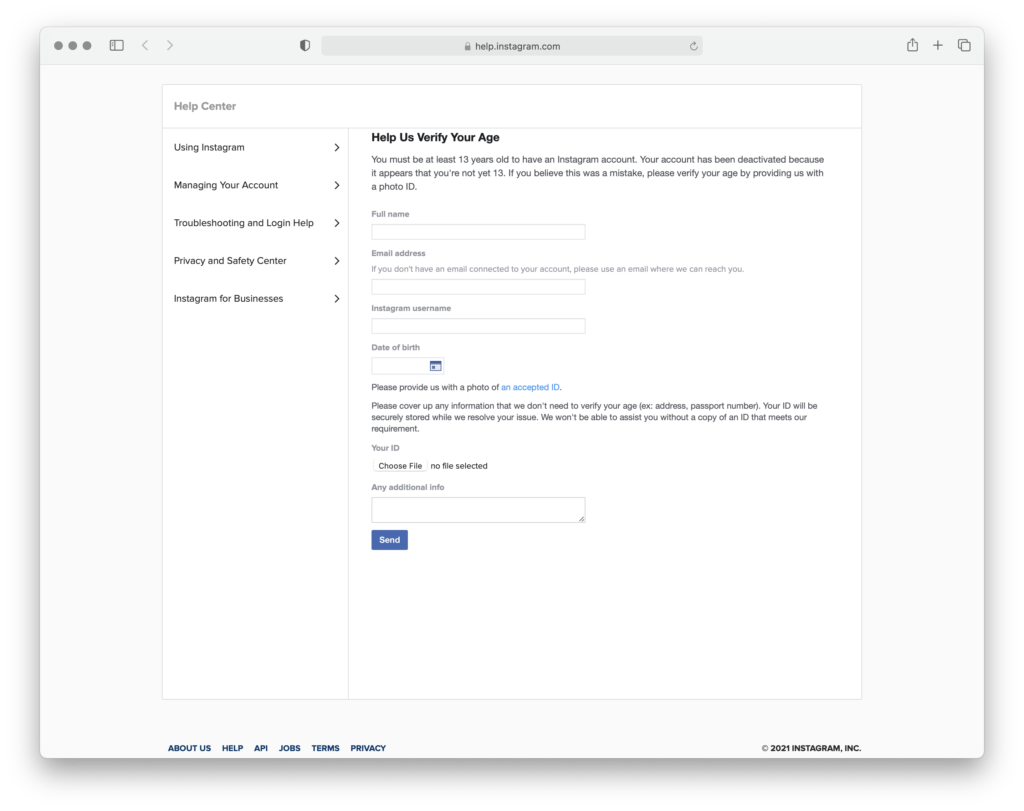Click the 'Help Us Verify Your Age' heading
This screenshot has width=1024, height=811.
(x=436, y=138)
